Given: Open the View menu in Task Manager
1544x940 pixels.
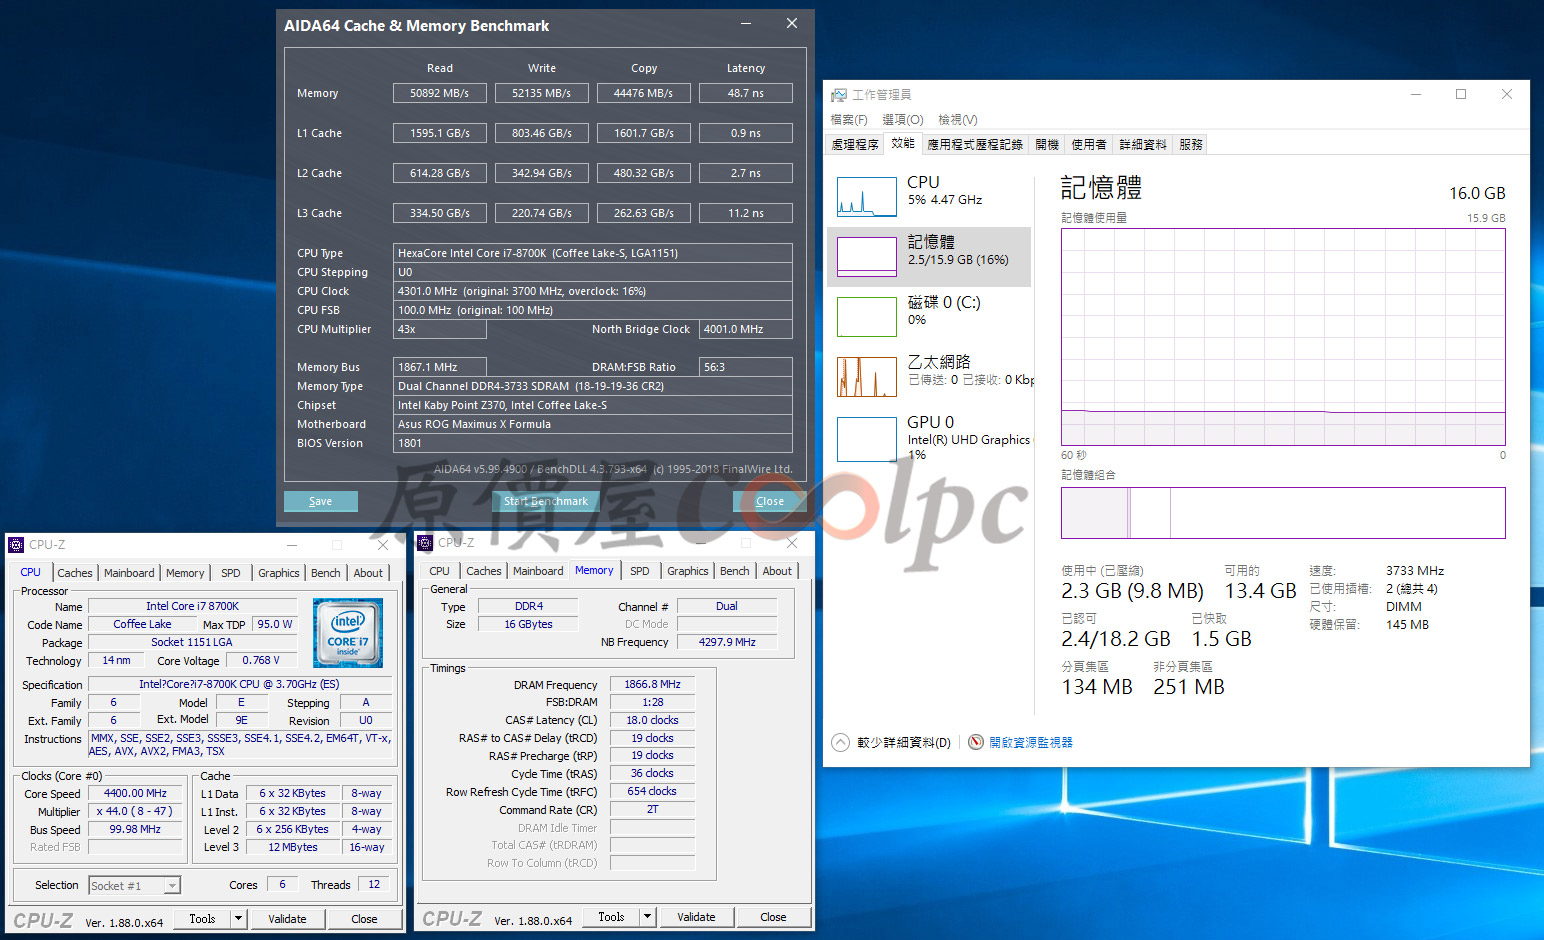Looking at the screenshot, I should pyautogui.click(x=958, y=119).
